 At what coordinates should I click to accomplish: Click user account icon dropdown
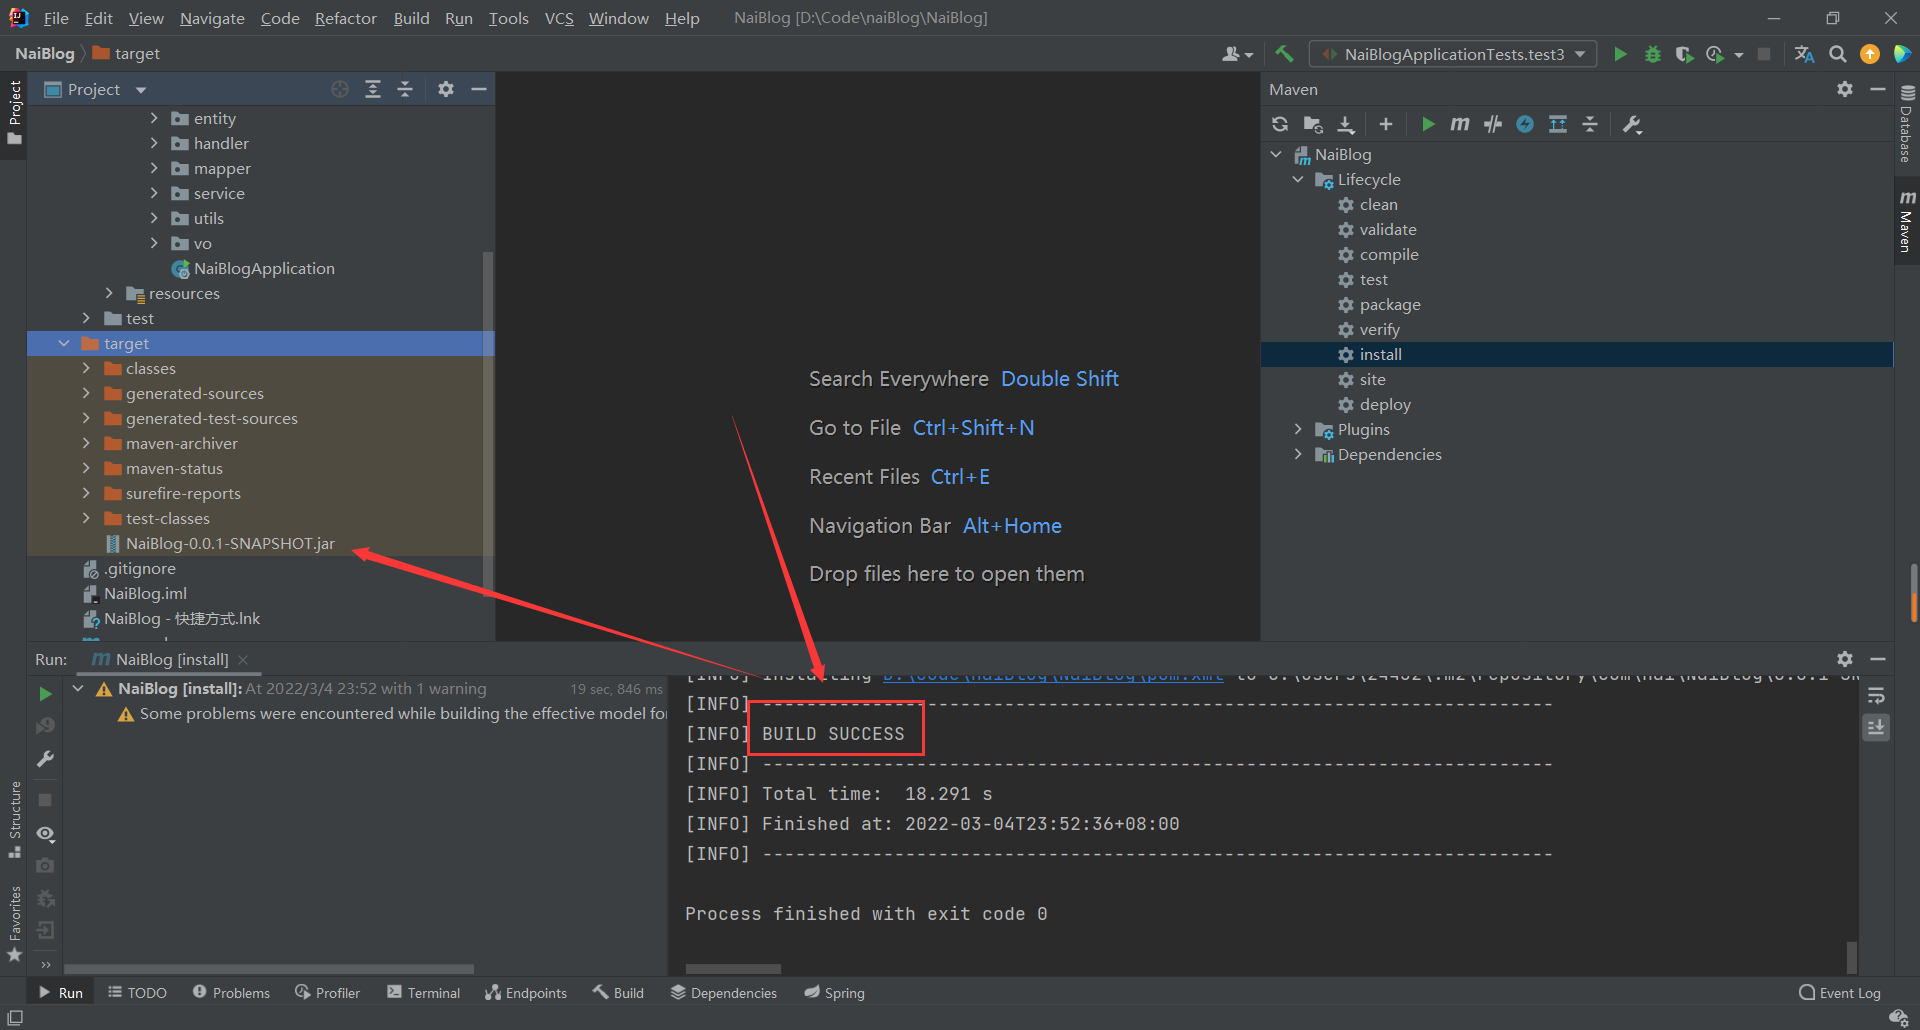coord(1237,54)
